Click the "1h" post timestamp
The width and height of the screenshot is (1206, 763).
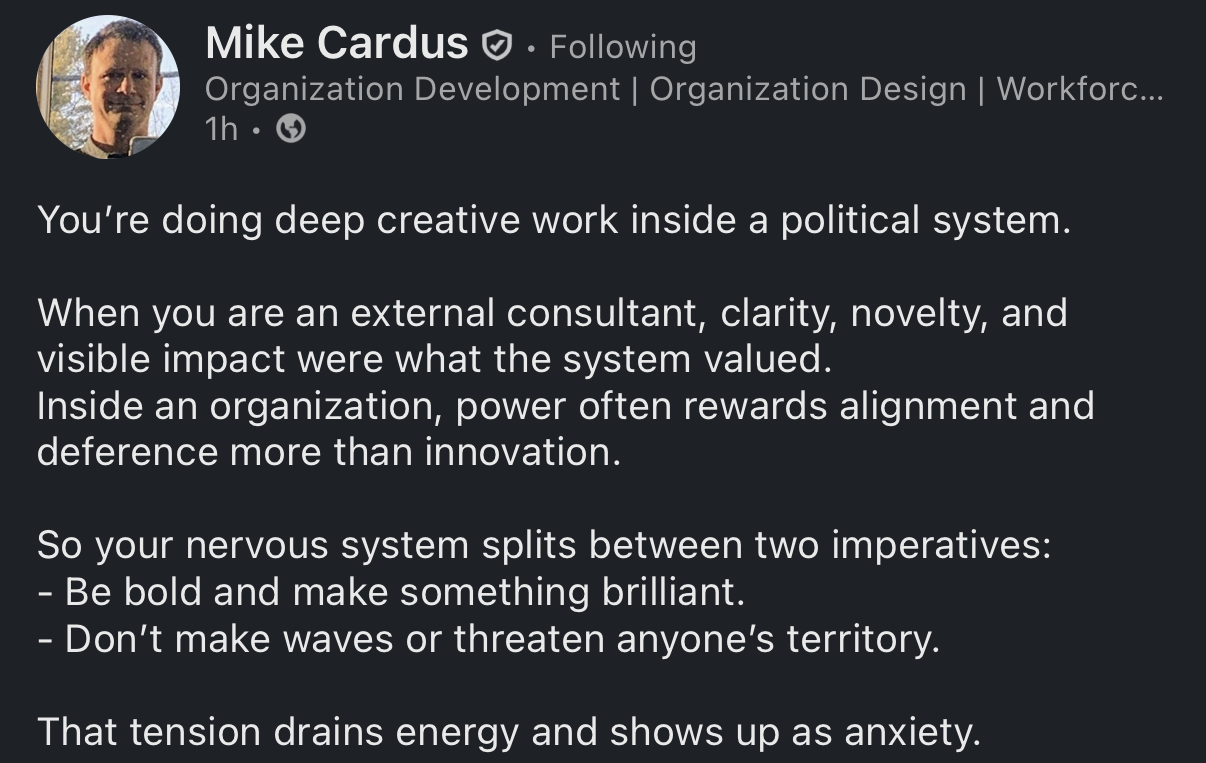click(221, 130)
